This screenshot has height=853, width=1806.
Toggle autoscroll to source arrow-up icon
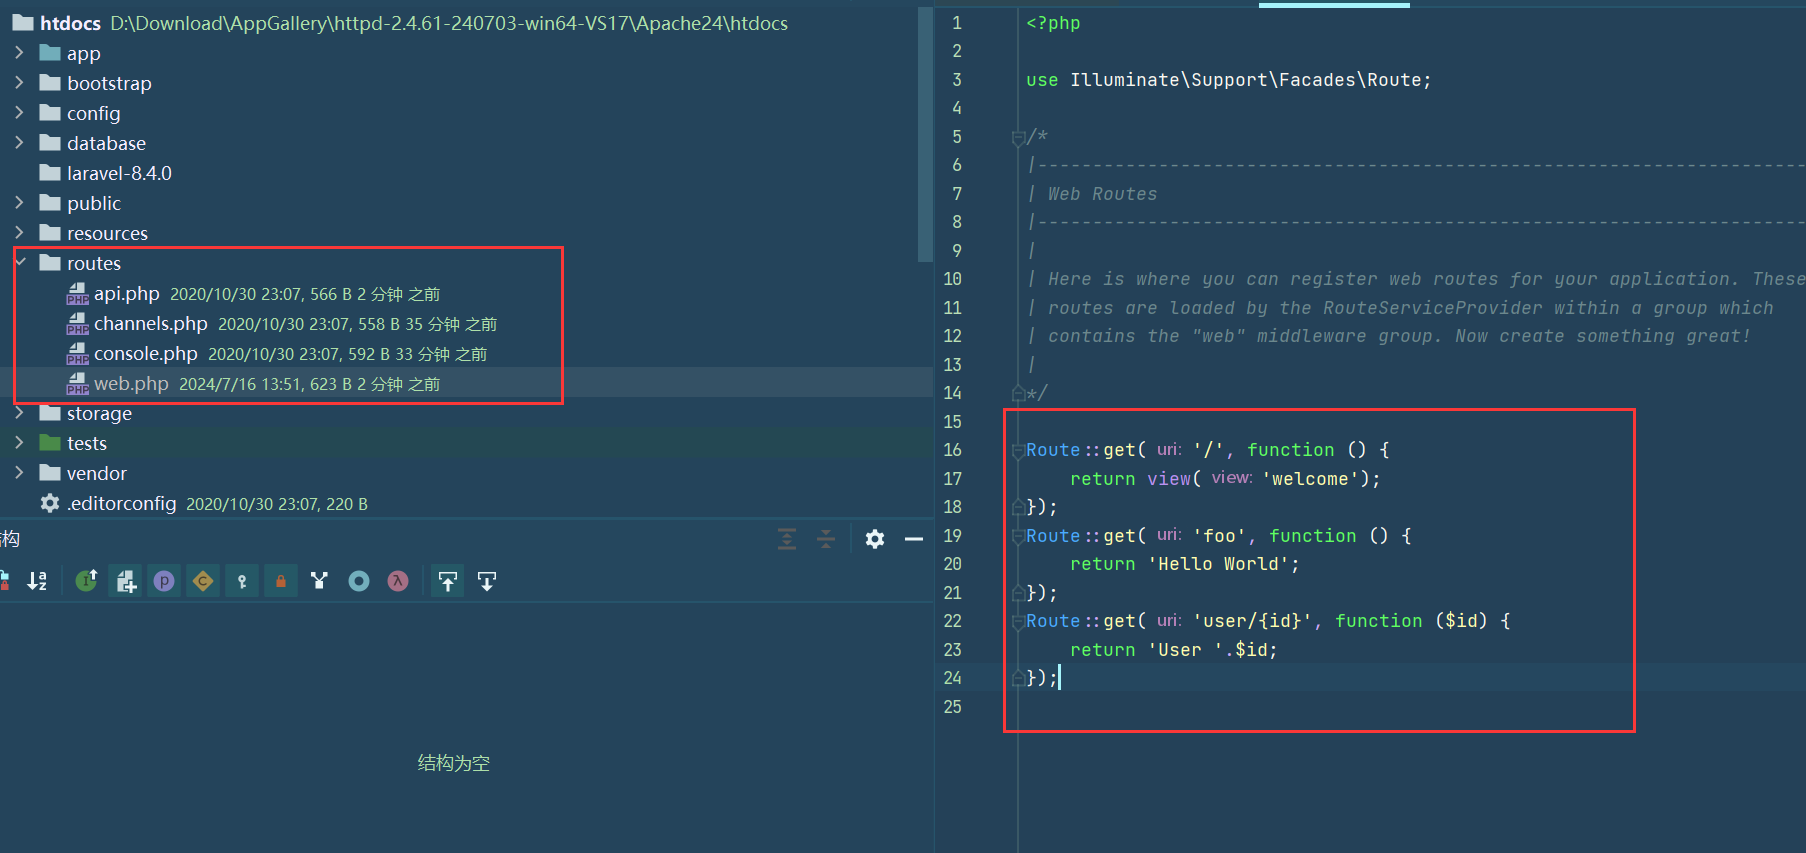(x=448, y=581)
